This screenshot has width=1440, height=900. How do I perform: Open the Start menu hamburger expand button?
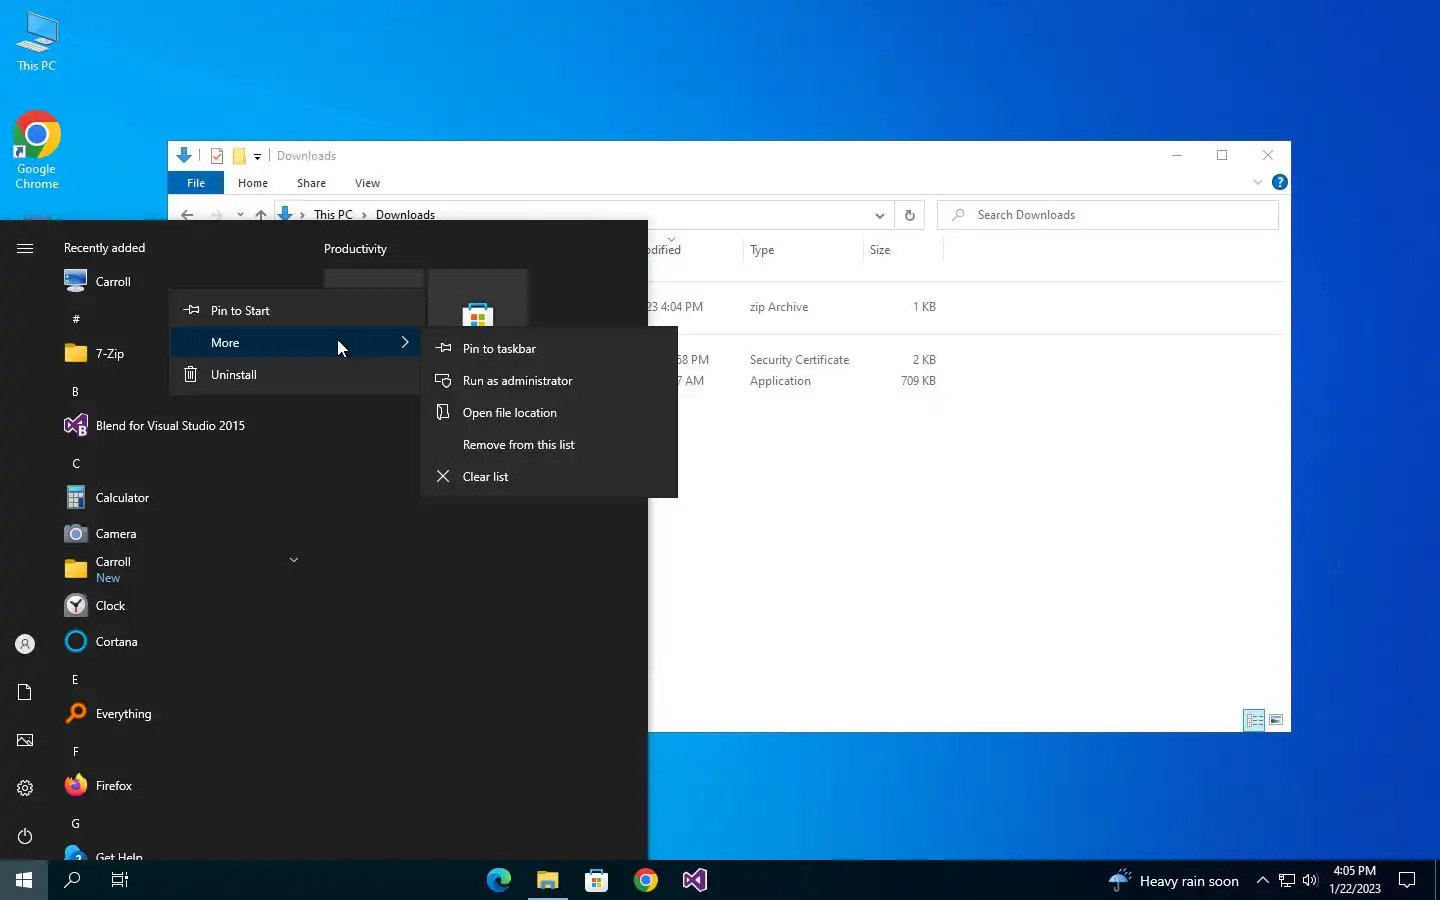pos(25,248)
